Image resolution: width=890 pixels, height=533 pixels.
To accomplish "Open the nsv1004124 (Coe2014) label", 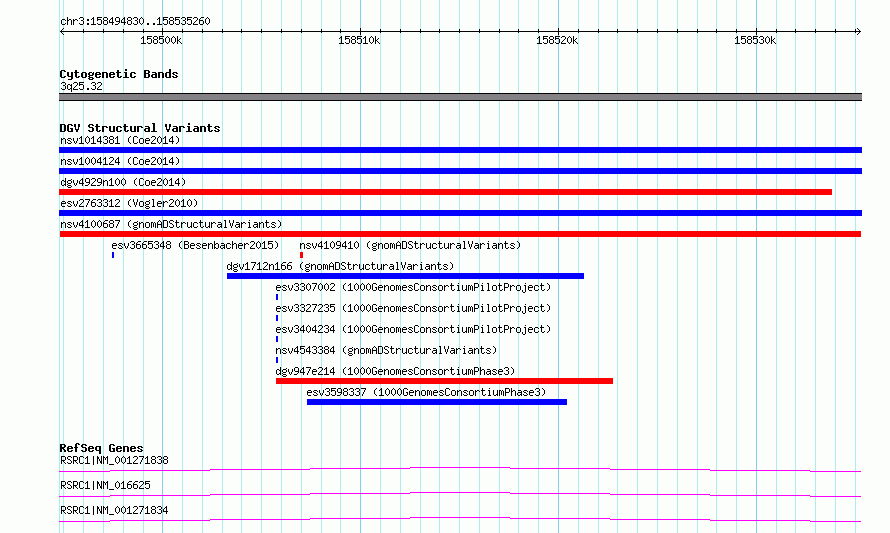I will click(120, 161).
